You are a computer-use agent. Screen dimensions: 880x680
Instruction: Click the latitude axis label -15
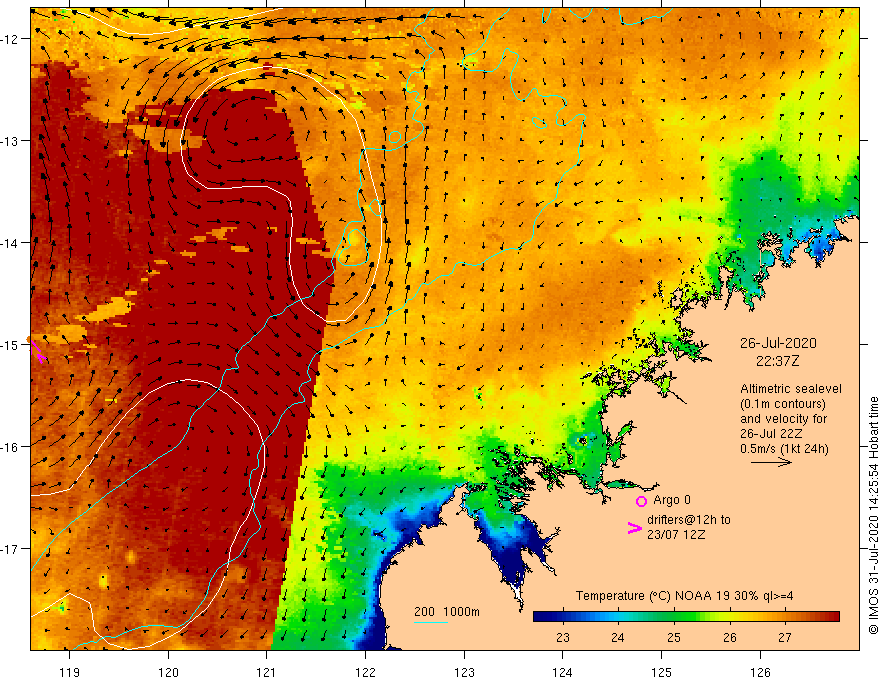[10, 345]
